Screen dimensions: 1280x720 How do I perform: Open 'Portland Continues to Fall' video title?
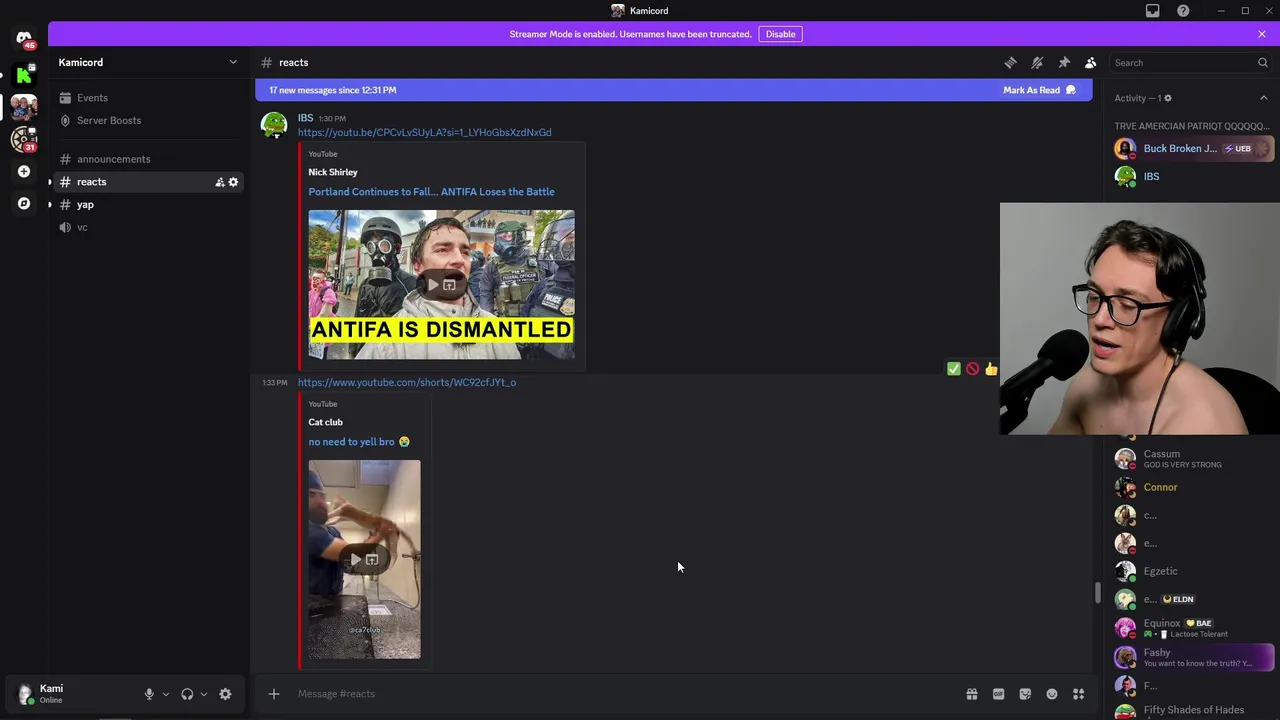(x=431, y=191)
